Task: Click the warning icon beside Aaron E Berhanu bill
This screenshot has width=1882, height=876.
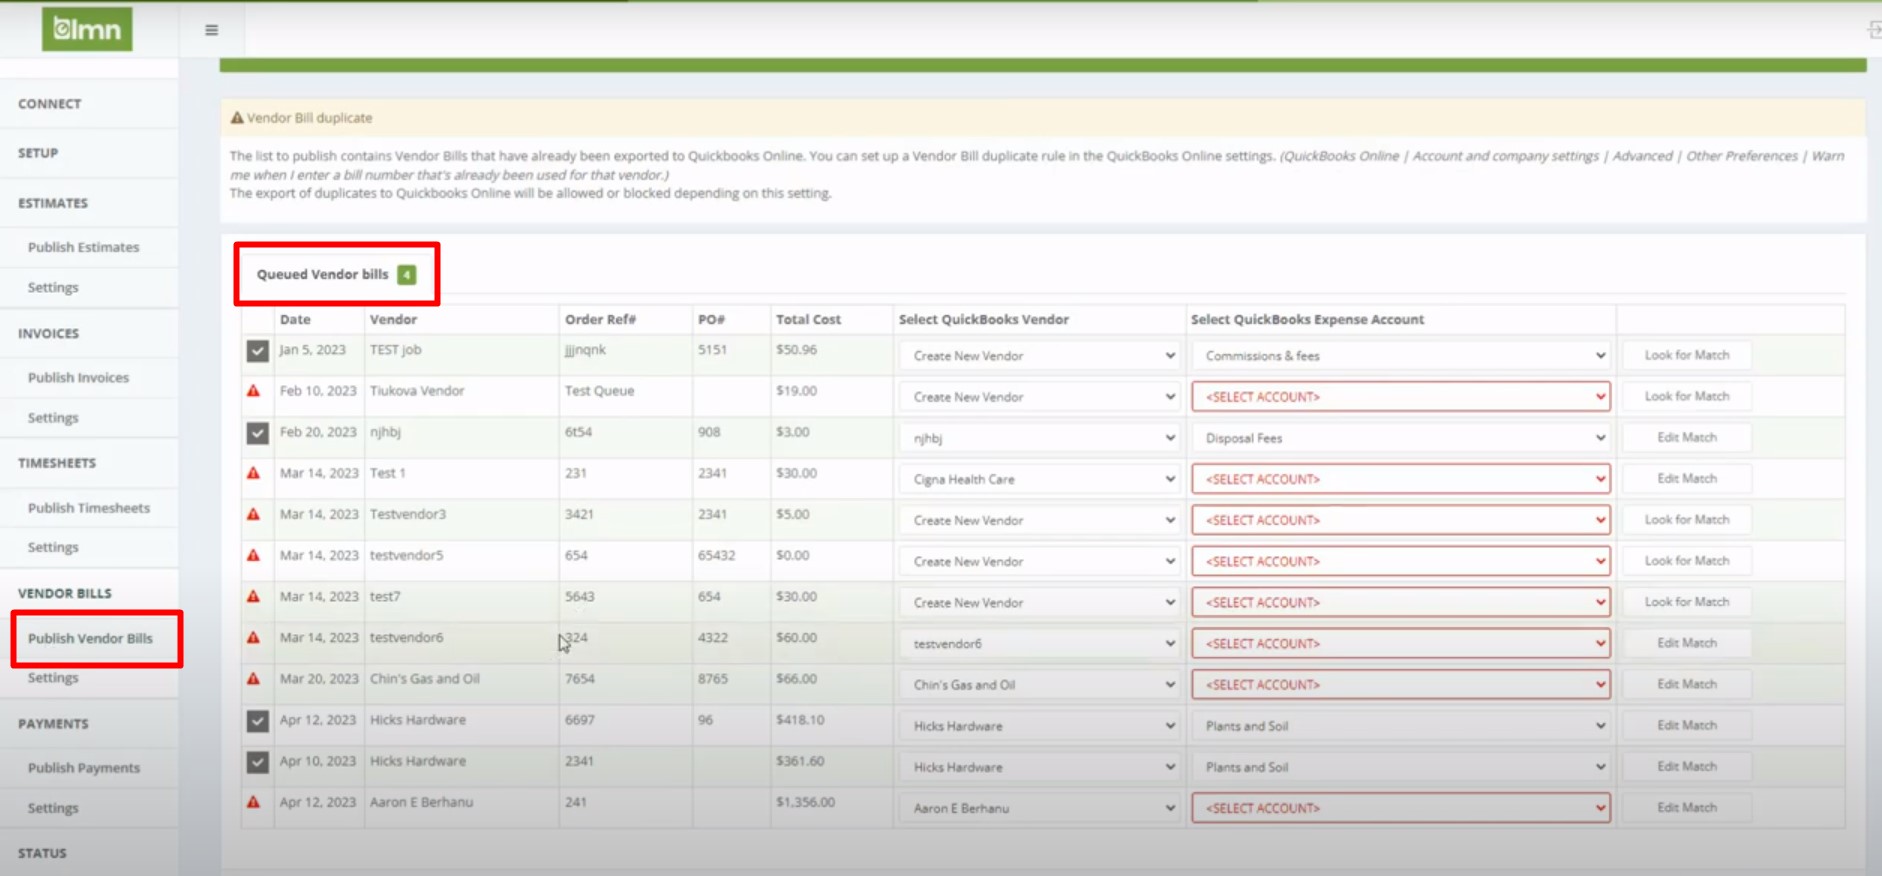Action: pyautogui.click(x=254, y=802)
